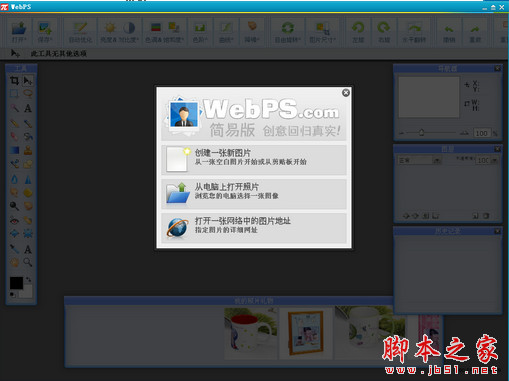Open the layer blend mode dropdown

click(419, 160)
